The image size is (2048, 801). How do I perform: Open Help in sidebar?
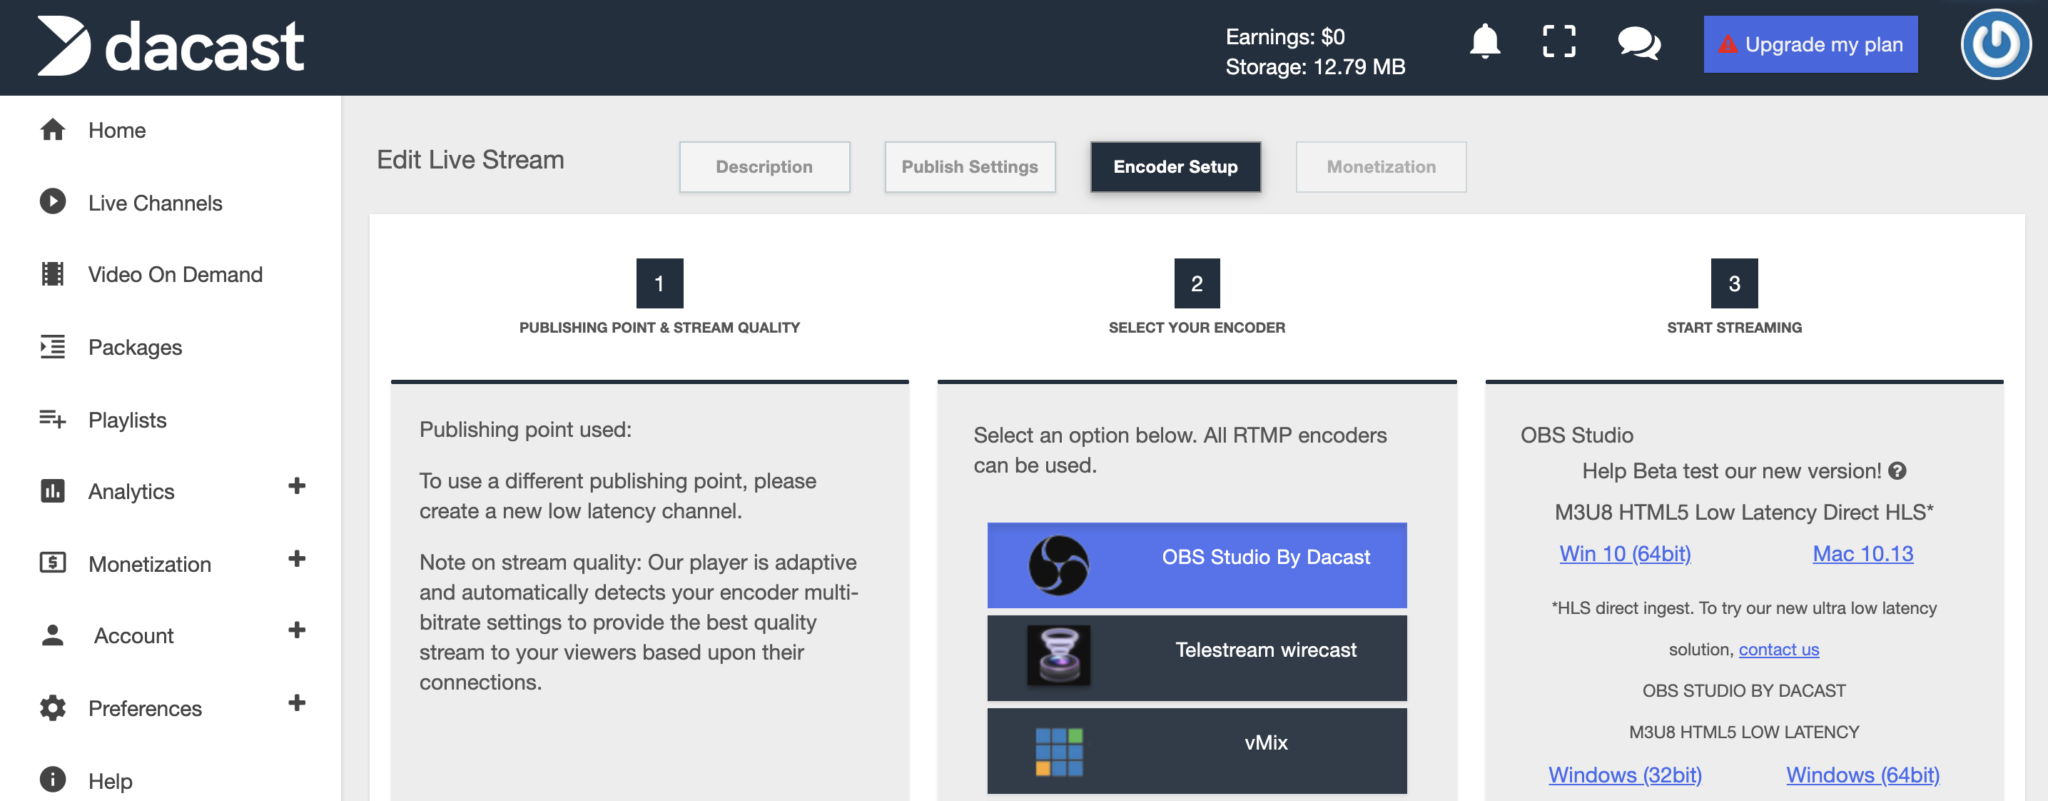110,781
